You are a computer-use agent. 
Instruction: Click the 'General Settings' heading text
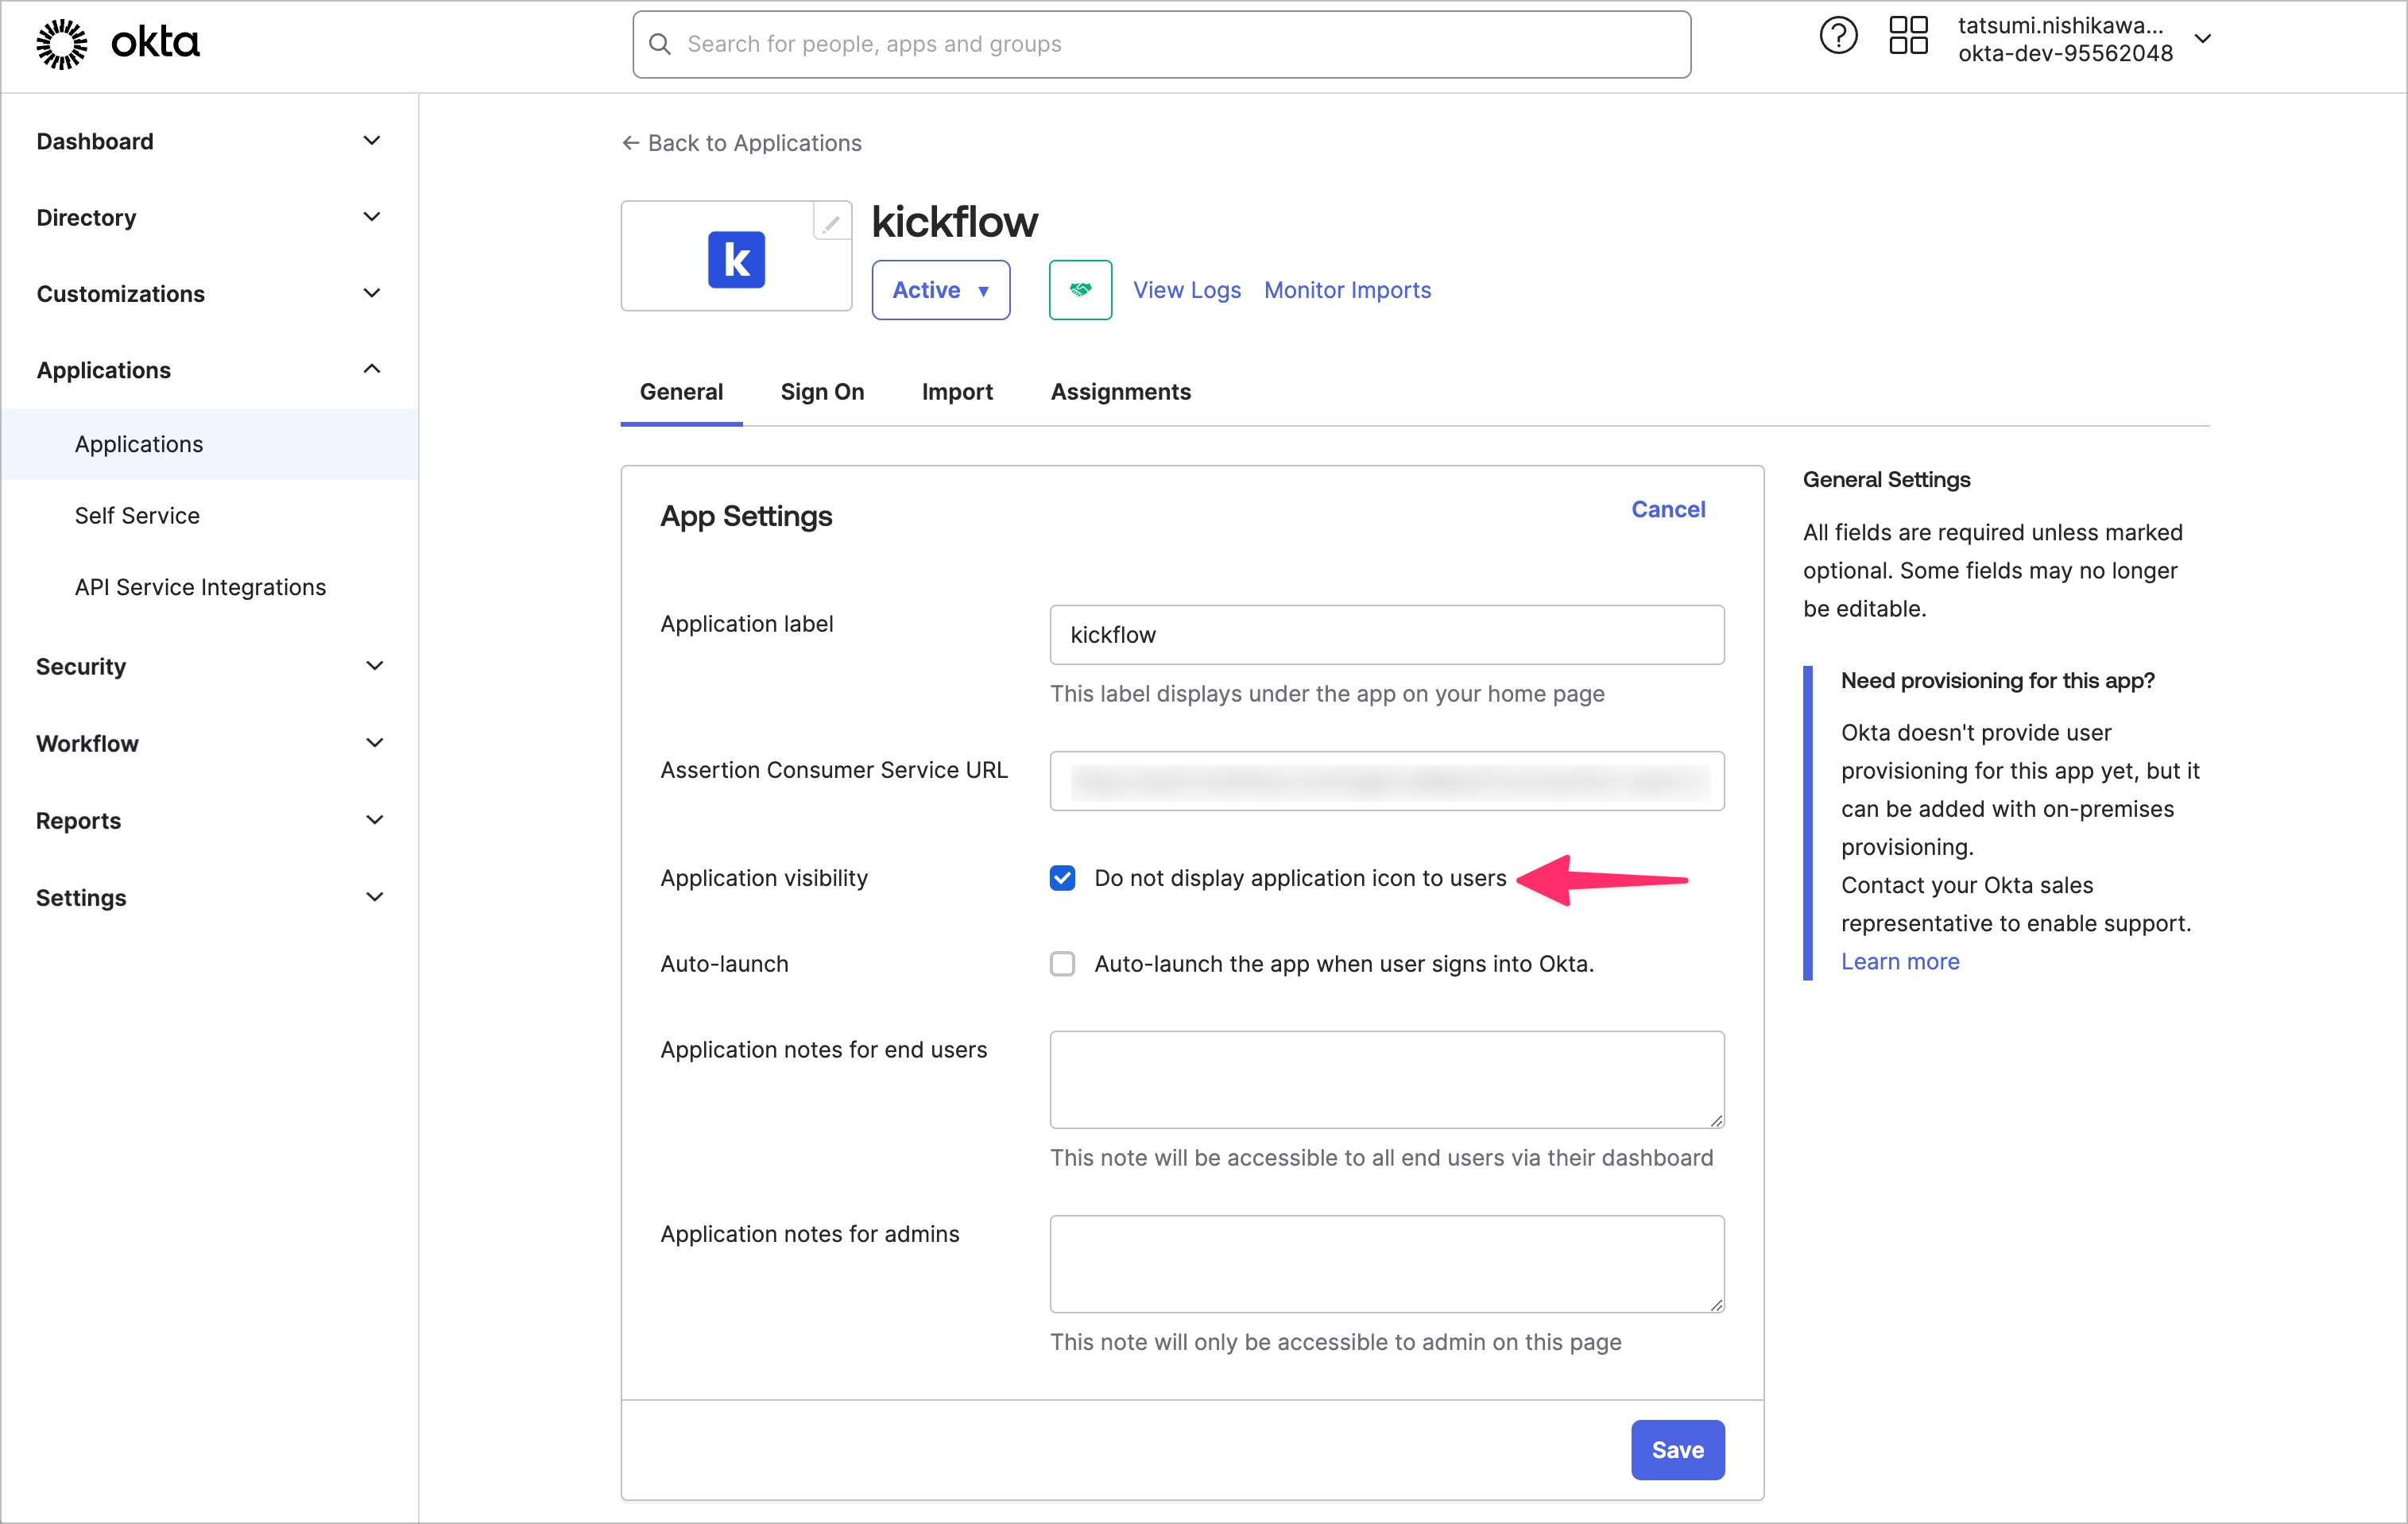coord(1886,479)
